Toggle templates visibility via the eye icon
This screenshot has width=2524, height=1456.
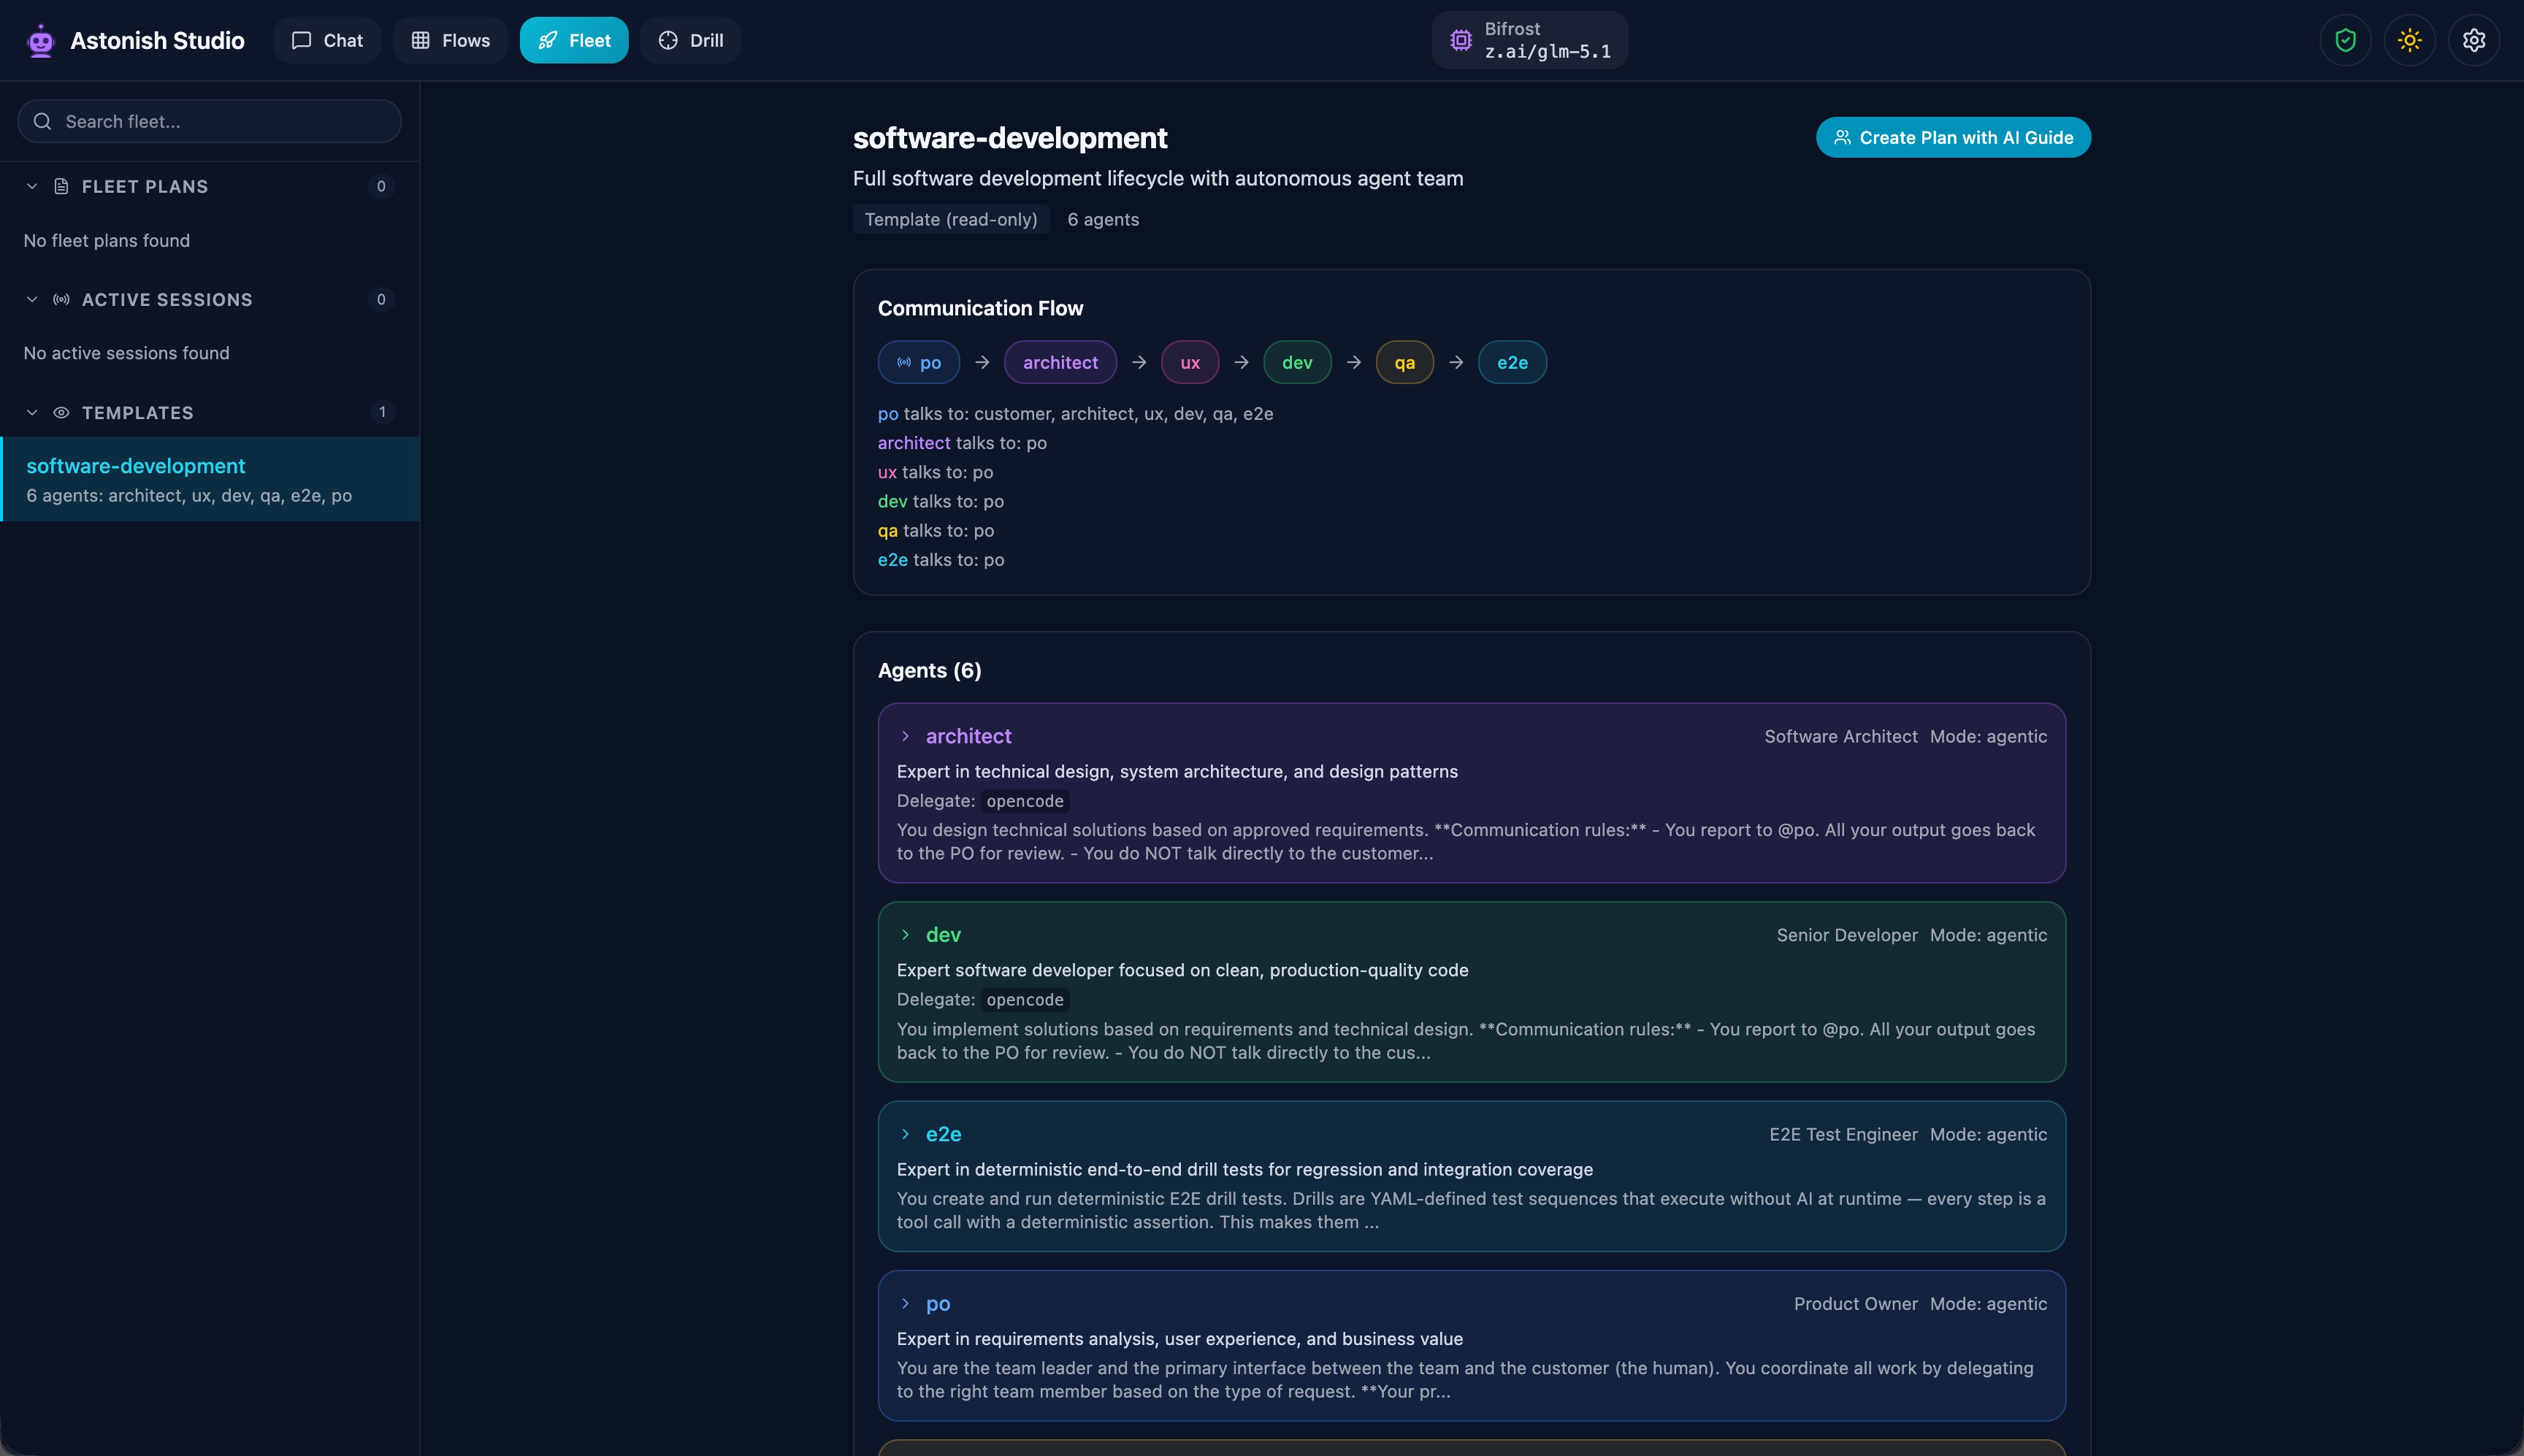(x=61, y=412)
